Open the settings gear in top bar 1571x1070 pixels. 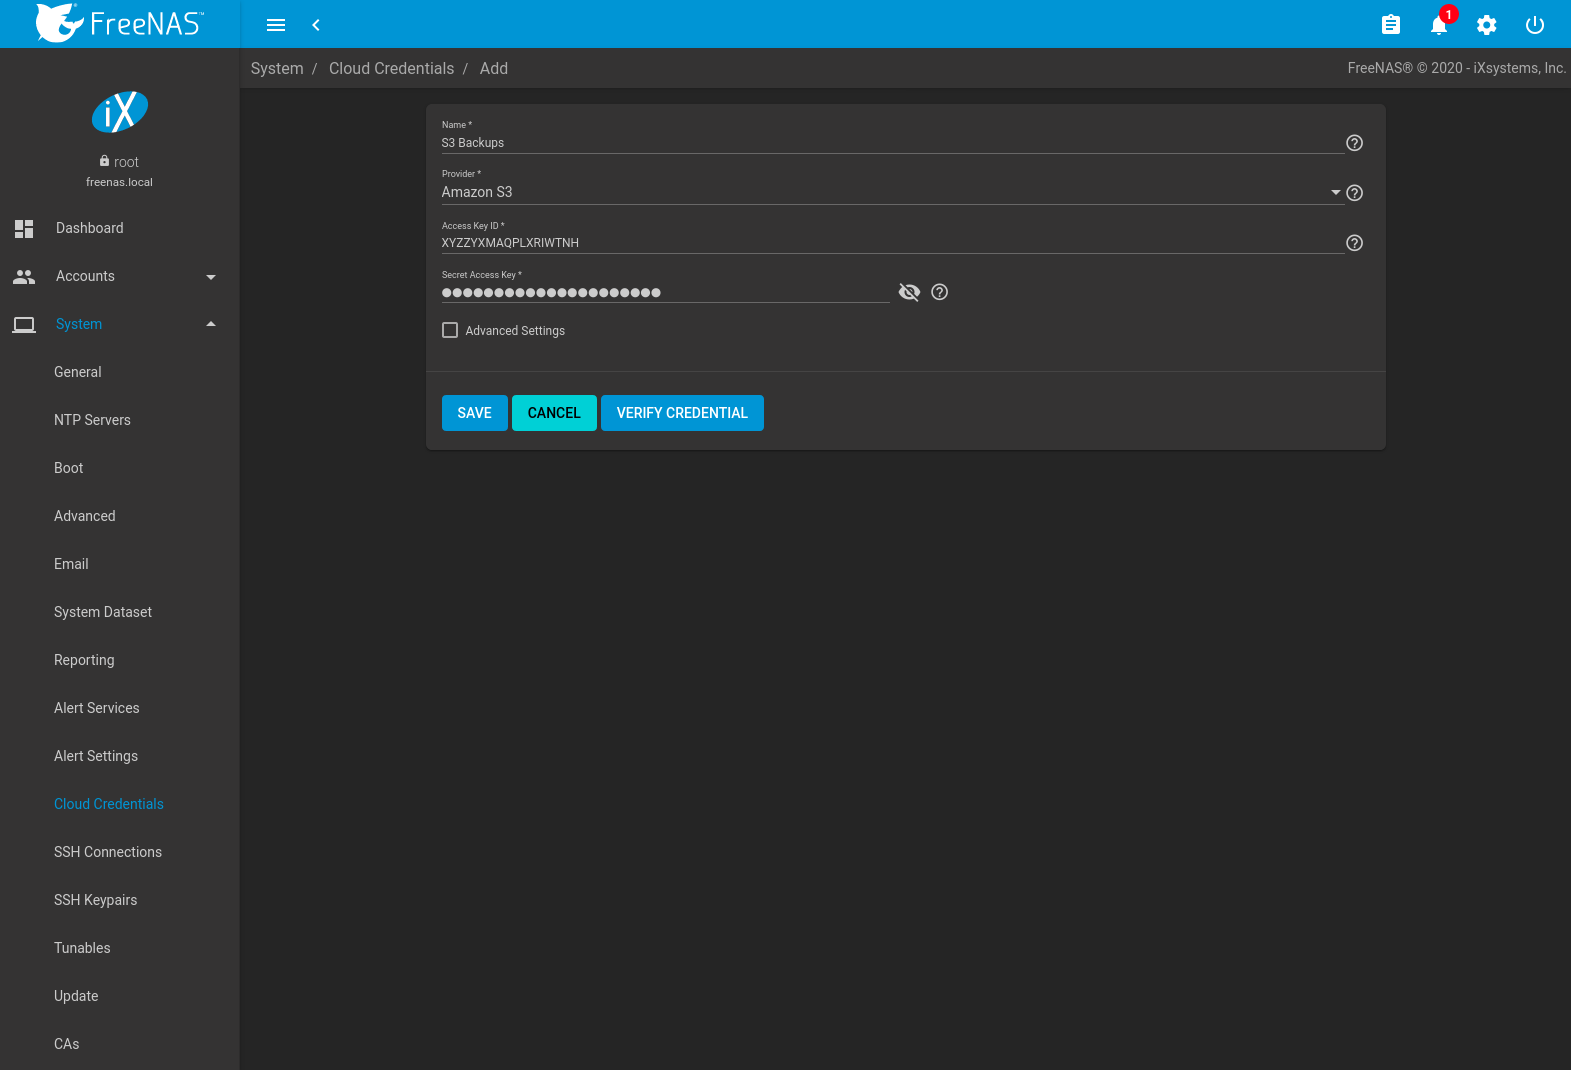[x=1486, y=25]
